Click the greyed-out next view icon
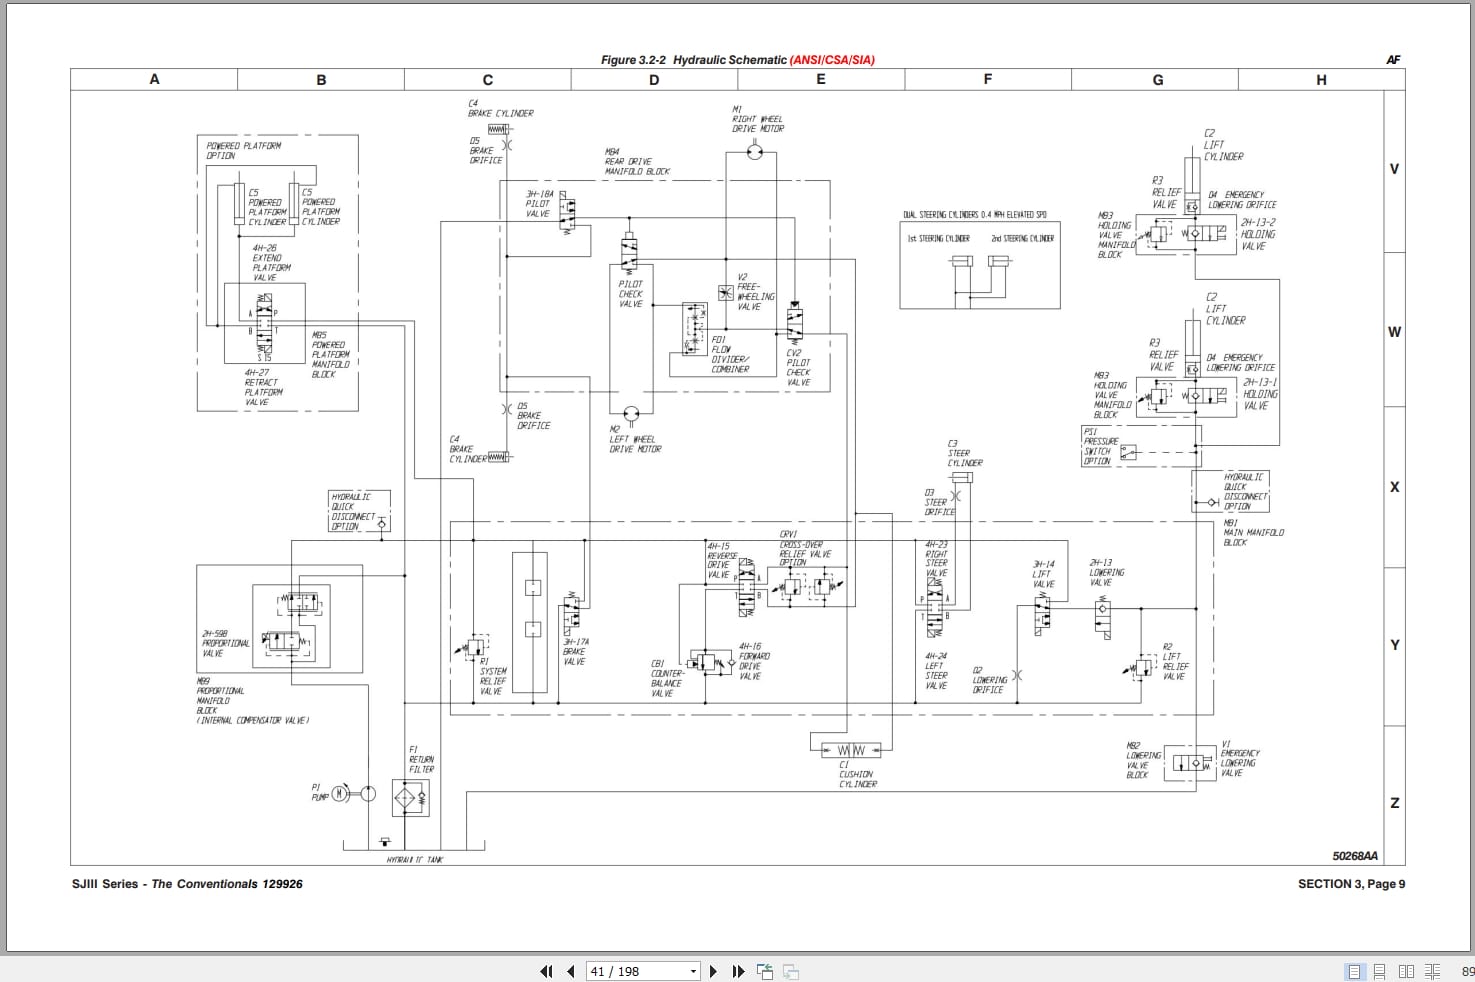This screenshot has width=1475, height=982. 790,971
